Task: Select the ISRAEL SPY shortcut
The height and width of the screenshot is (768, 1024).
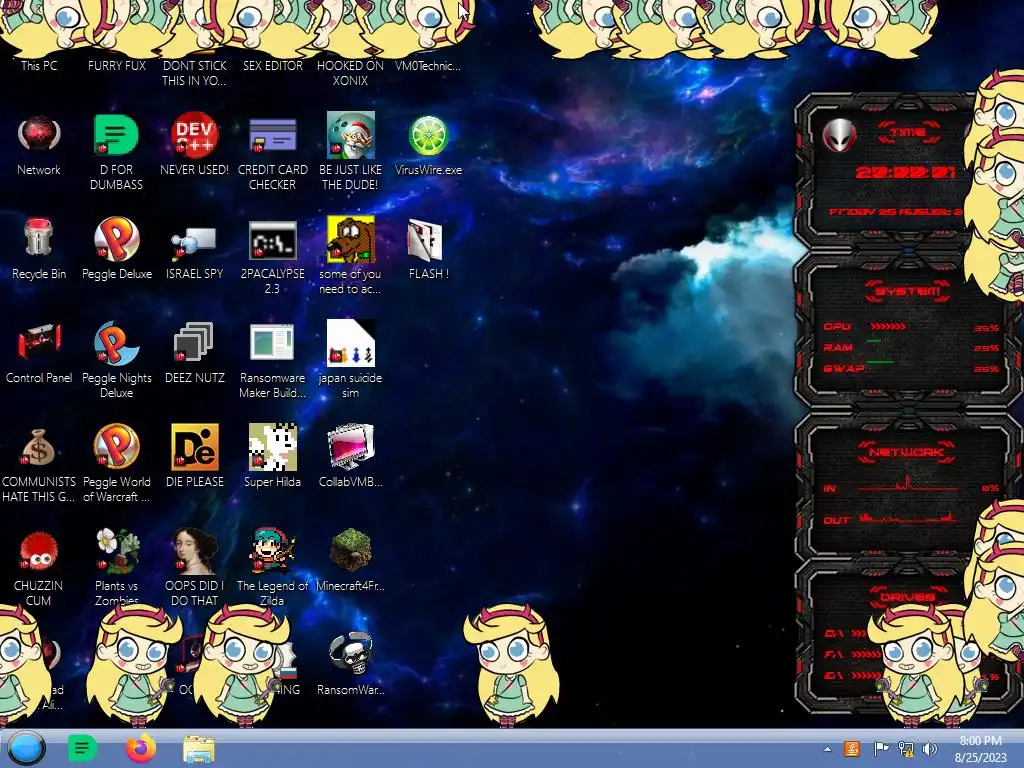Action: [194, 242]
